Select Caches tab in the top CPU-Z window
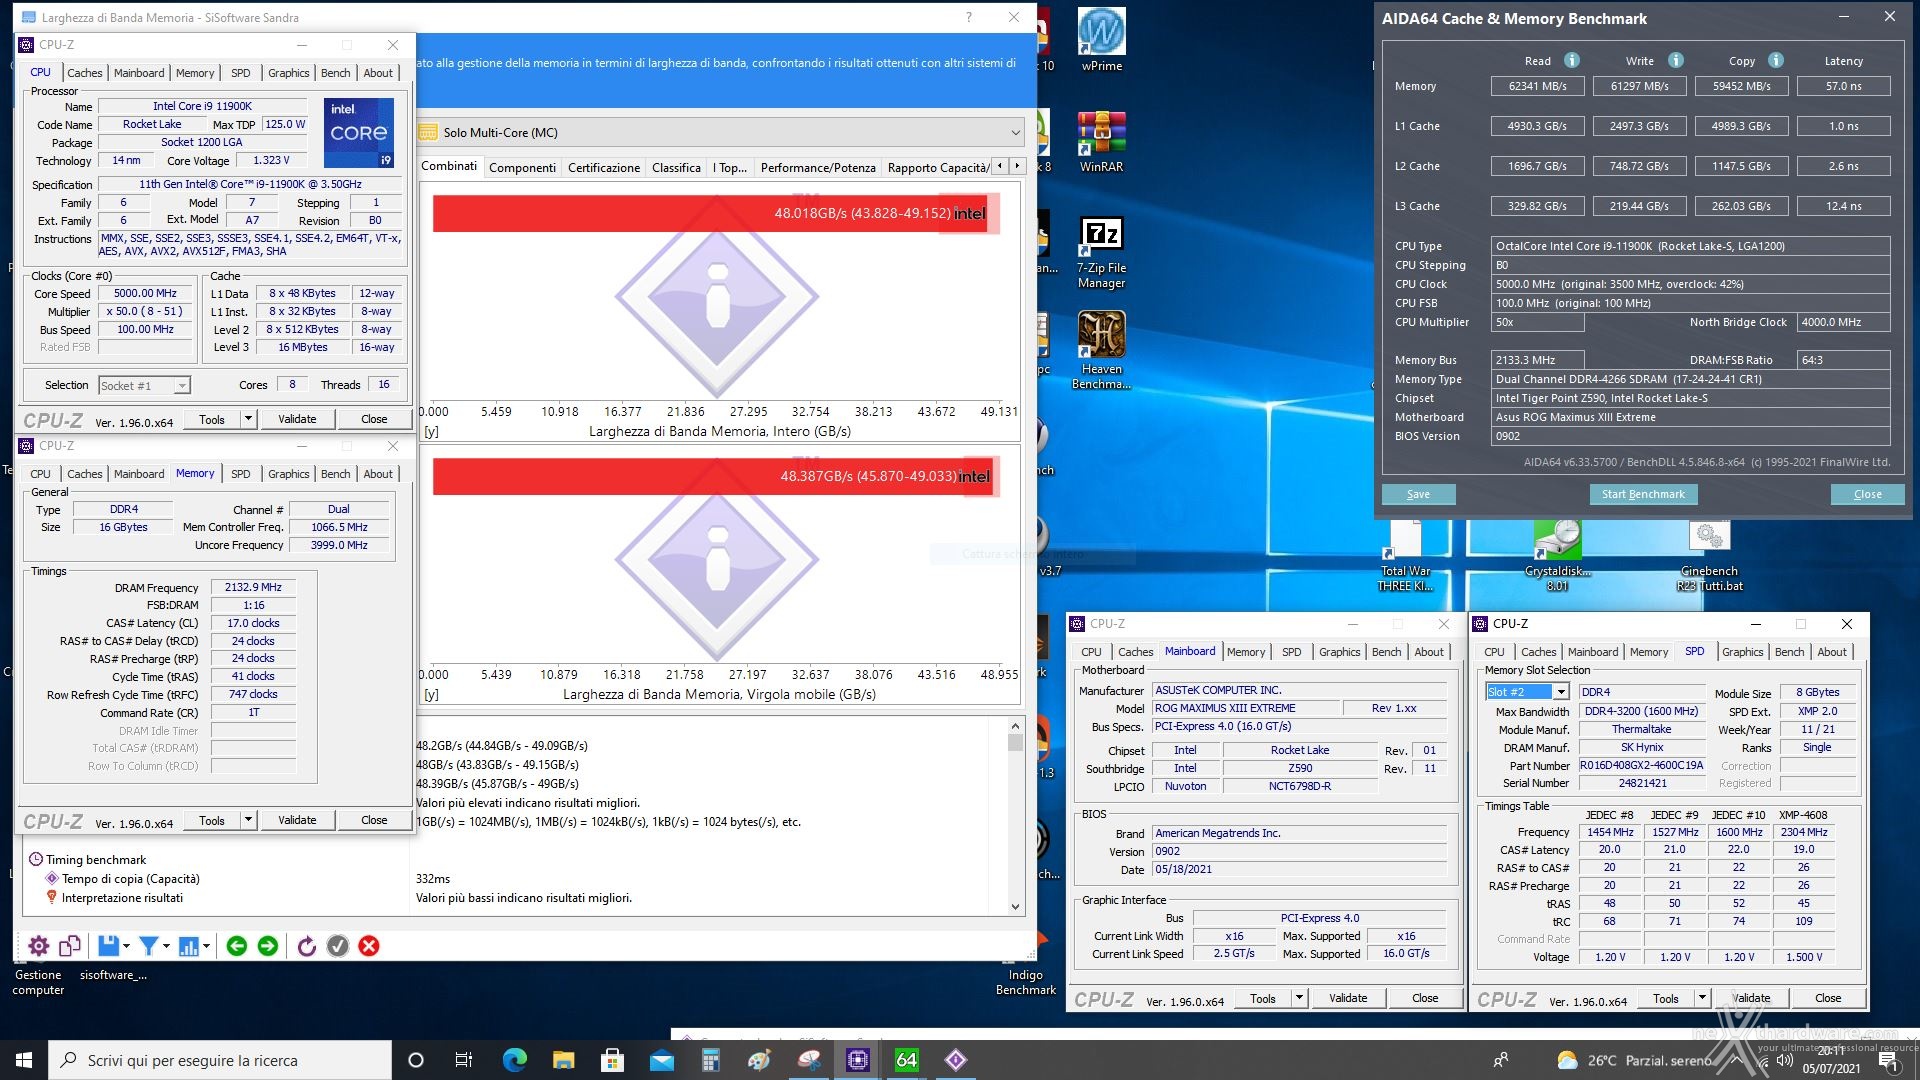 point(85,73)
